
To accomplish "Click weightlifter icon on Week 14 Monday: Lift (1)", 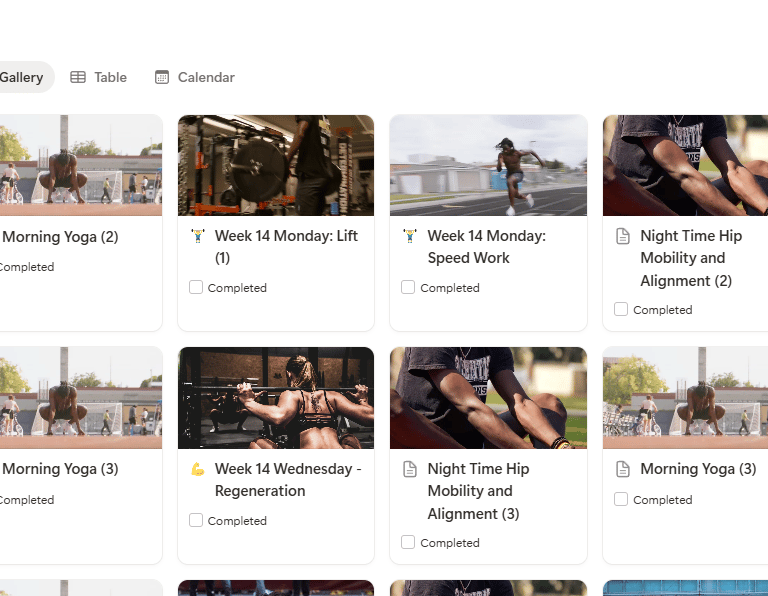I will (x=198, y=236).
